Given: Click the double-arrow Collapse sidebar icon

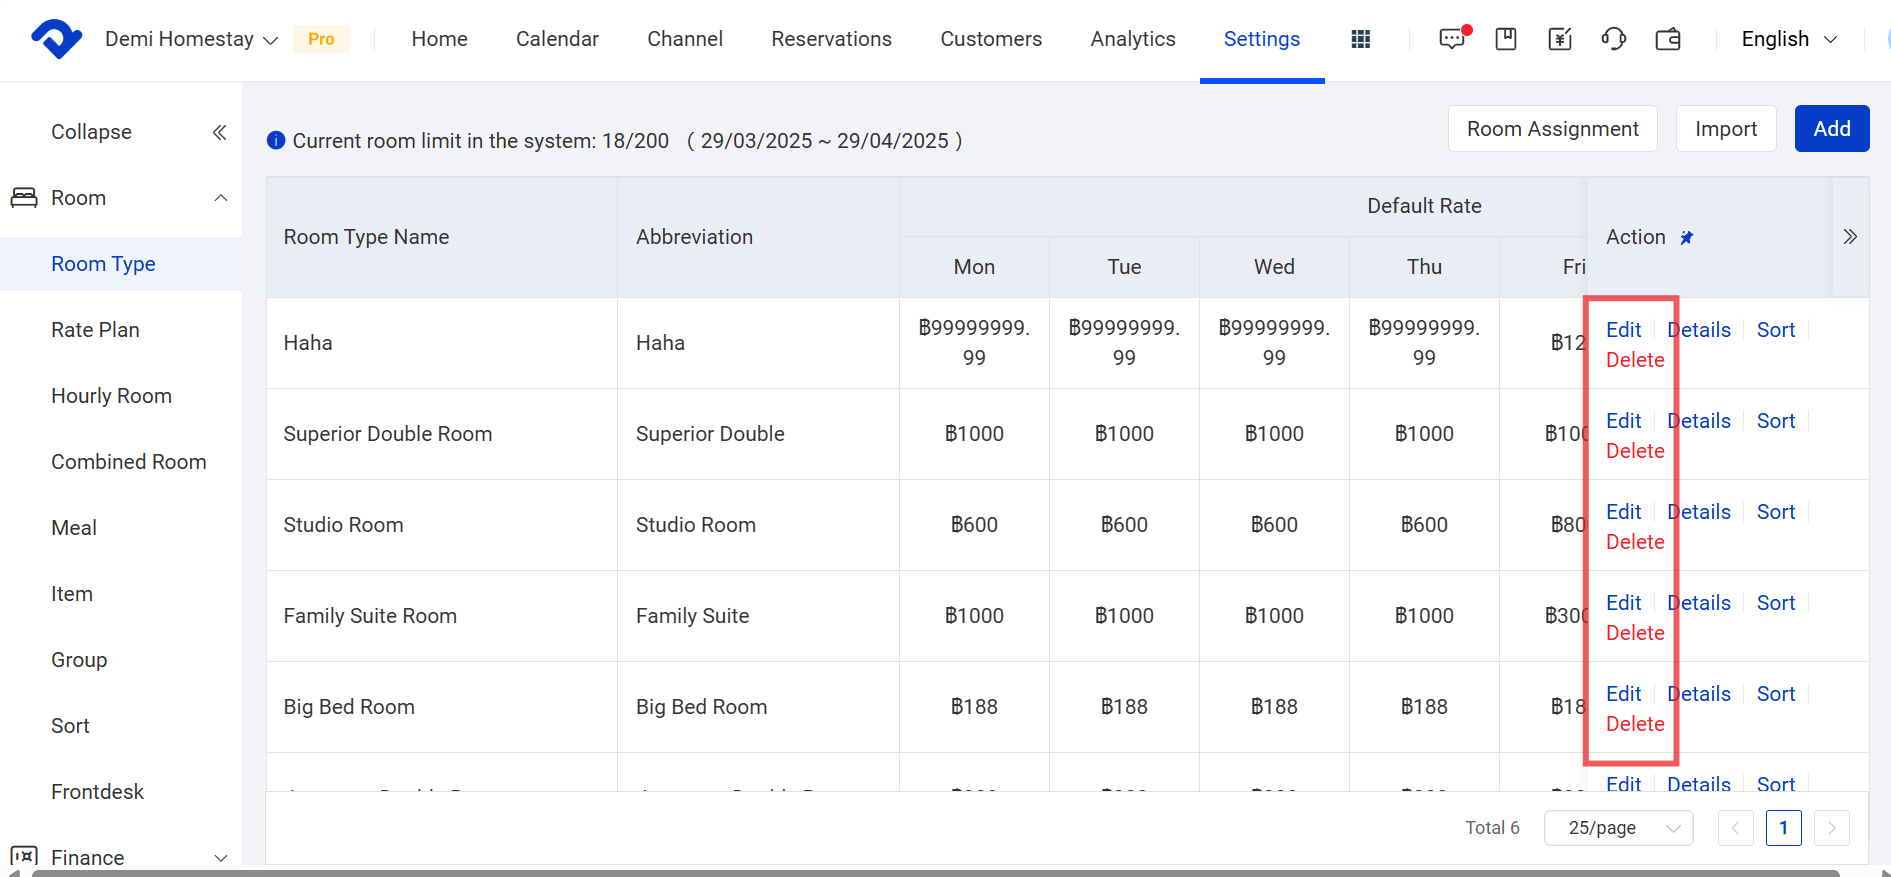Looking at the screenshot, I should pyautogui.click(x=220, y=132).
